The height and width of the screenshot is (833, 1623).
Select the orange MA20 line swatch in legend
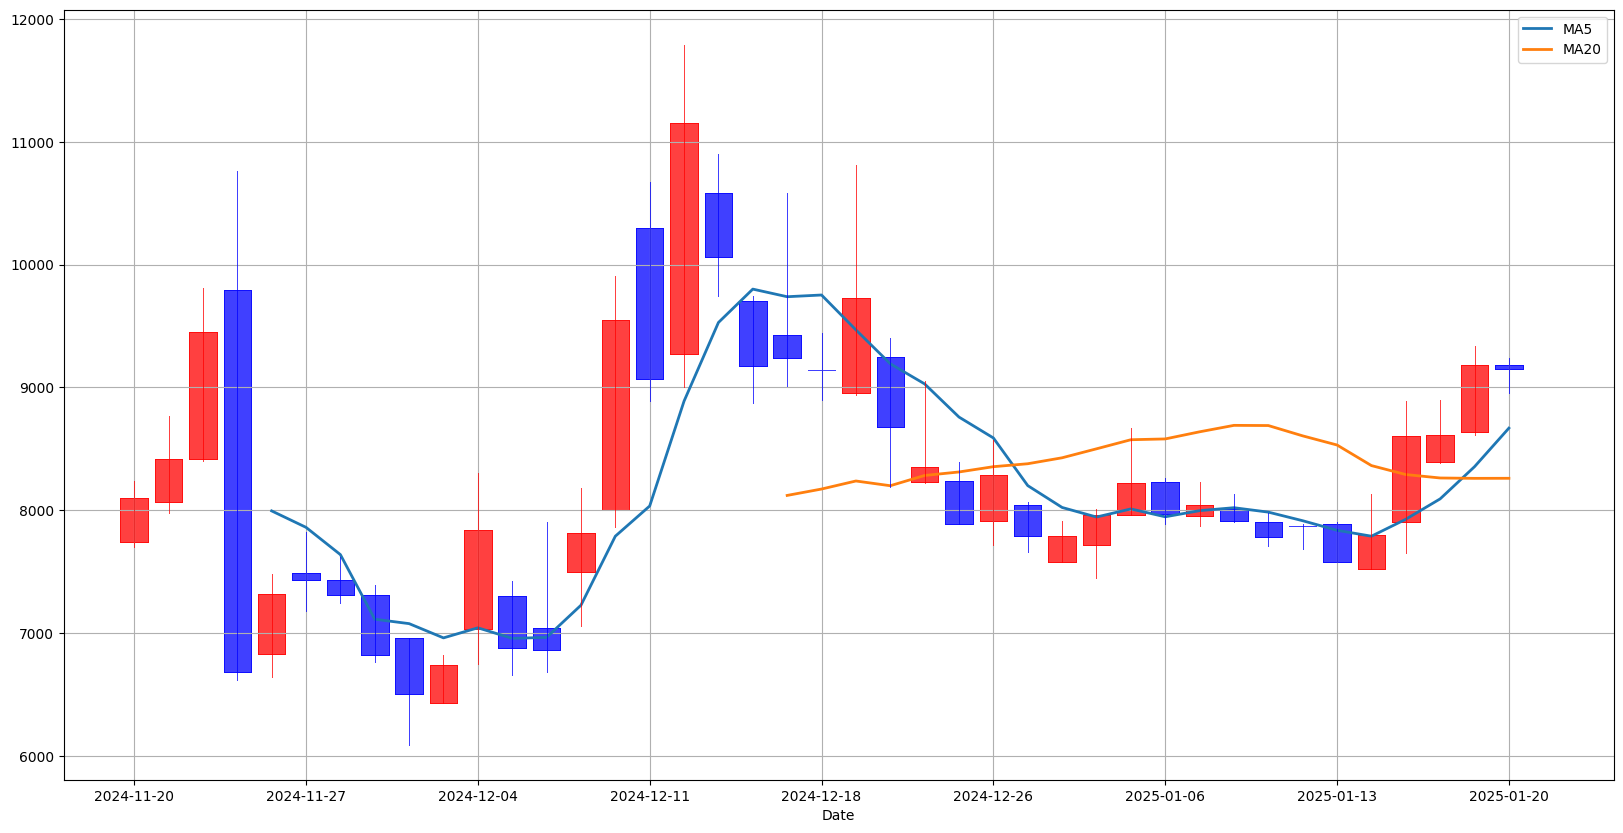pos(1539,49)
